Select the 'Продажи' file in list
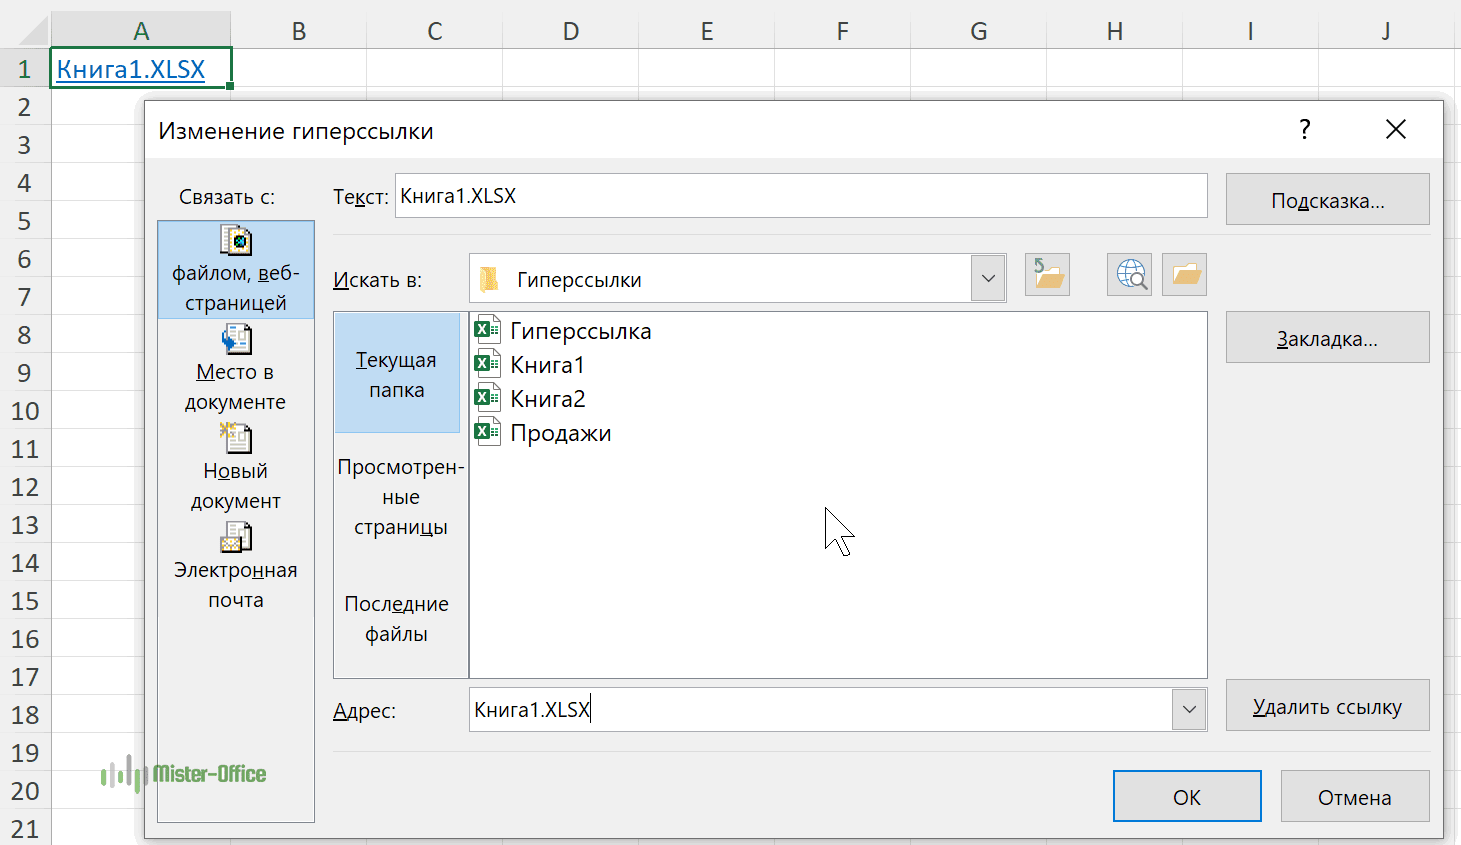Viewport: 1461px width, 845px height. click(x=560, y=433)
